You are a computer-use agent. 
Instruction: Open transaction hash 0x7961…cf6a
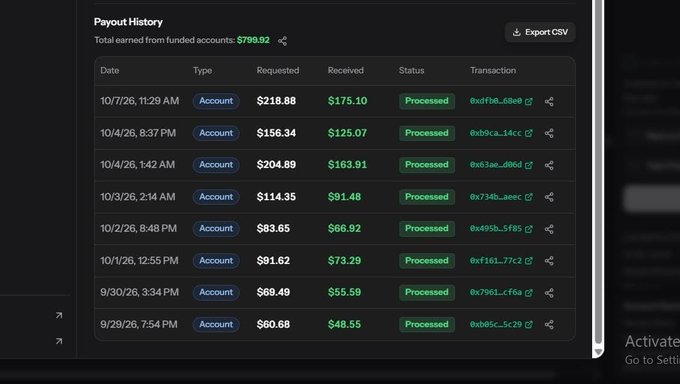click(x=496, y=292)
